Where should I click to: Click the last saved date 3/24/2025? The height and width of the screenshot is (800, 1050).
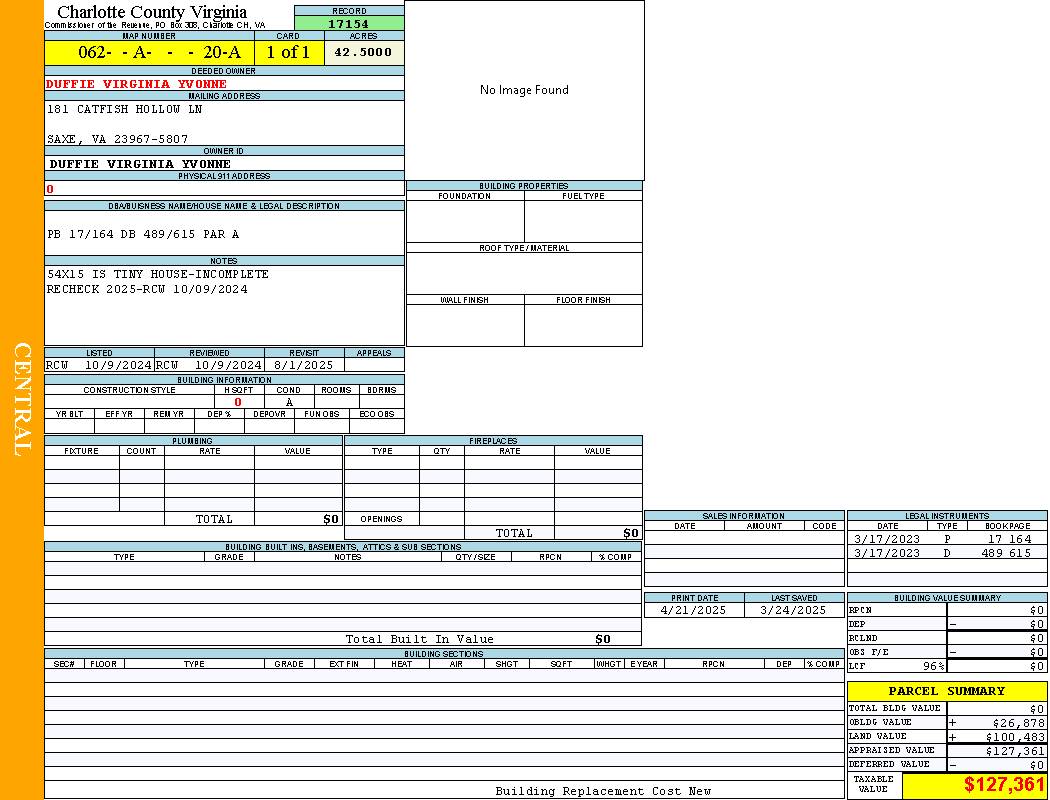[x=792, y=610]
